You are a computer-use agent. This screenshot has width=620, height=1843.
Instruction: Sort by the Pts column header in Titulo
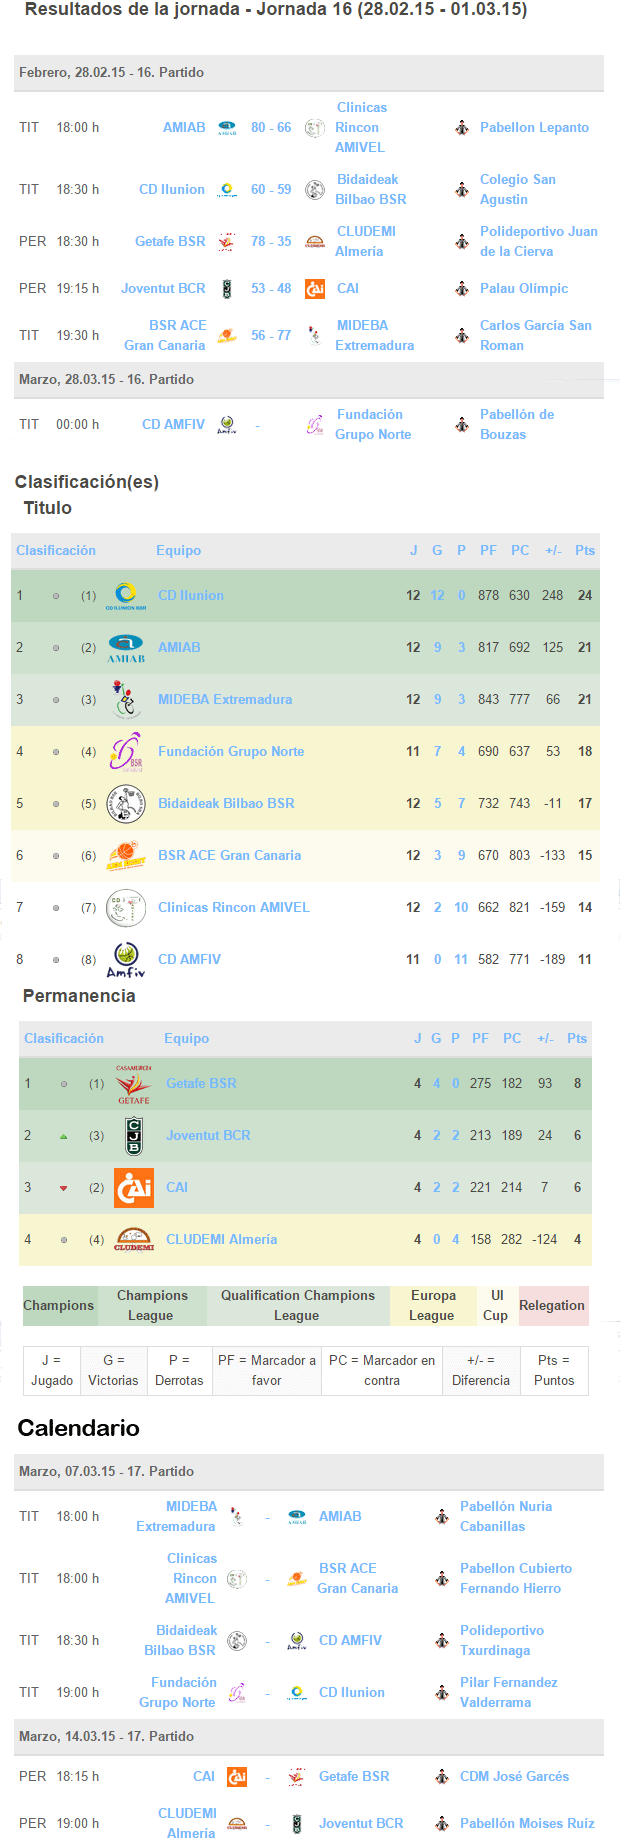click(585, 551)
